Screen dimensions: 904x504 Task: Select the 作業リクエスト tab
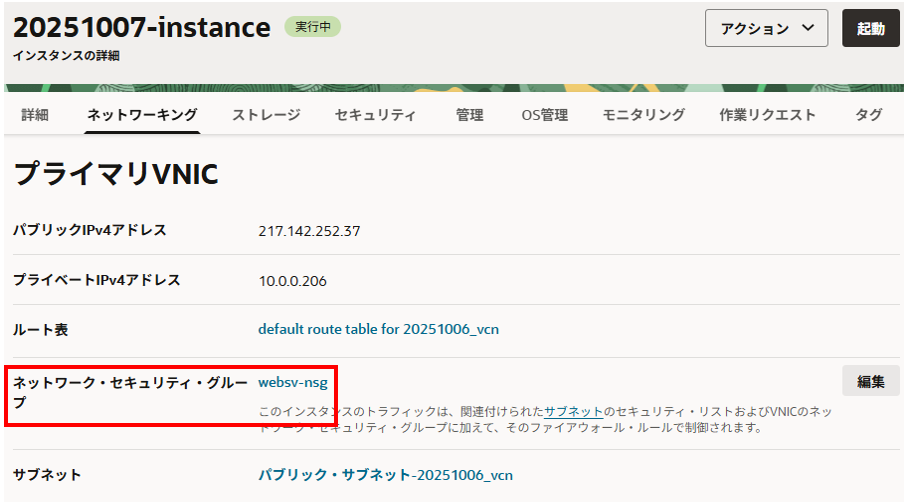[x=767, y=115]
